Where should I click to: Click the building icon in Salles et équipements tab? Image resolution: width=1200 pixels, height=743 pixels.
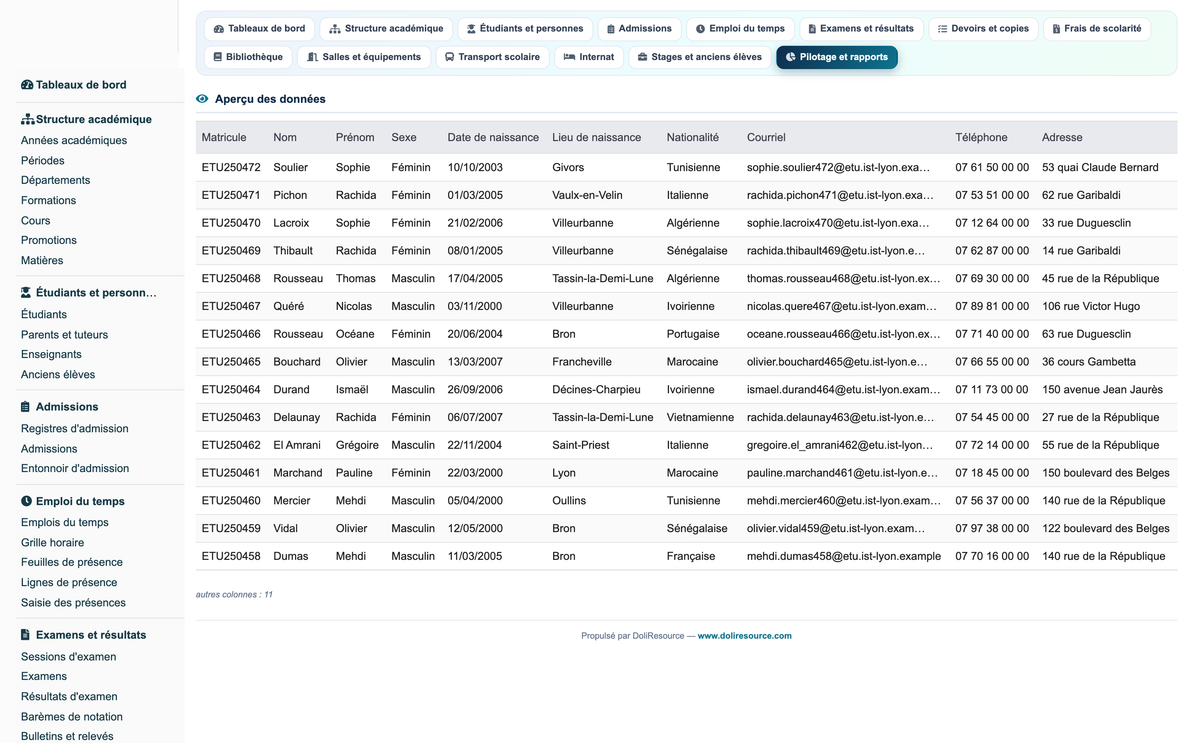(313, 57)
